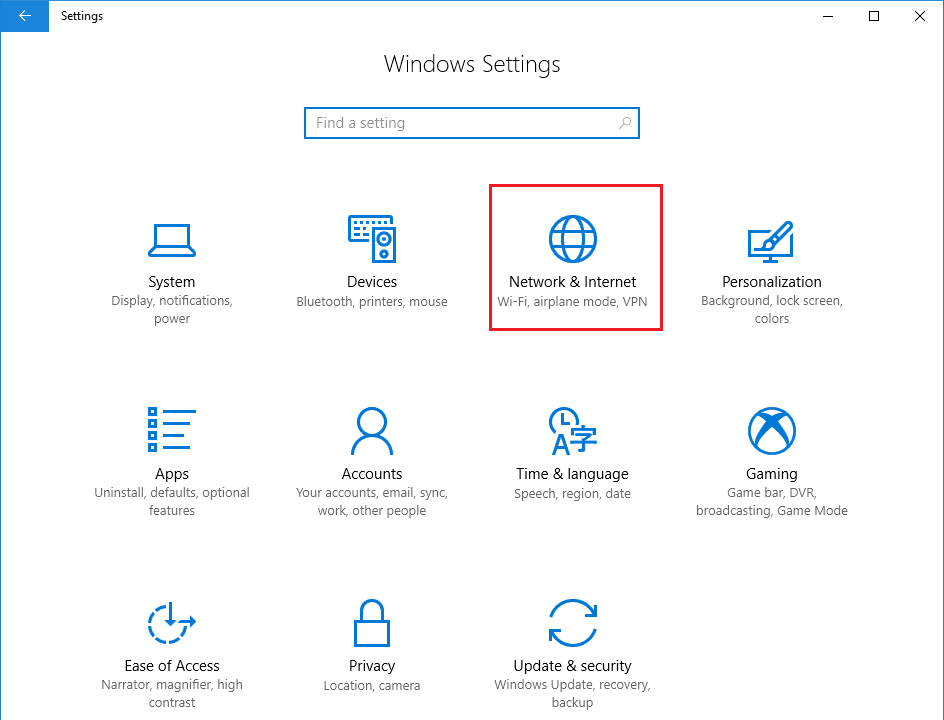
Task: Go back using the title bar arrow
Action: (x=25, y=16)
